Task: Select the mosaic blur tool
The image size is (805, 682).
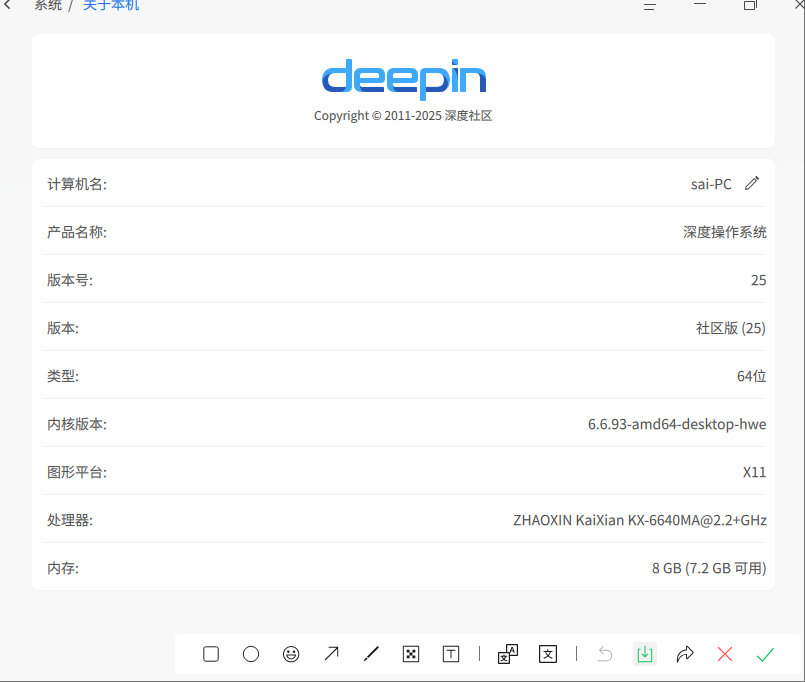Action: [411, 654]
